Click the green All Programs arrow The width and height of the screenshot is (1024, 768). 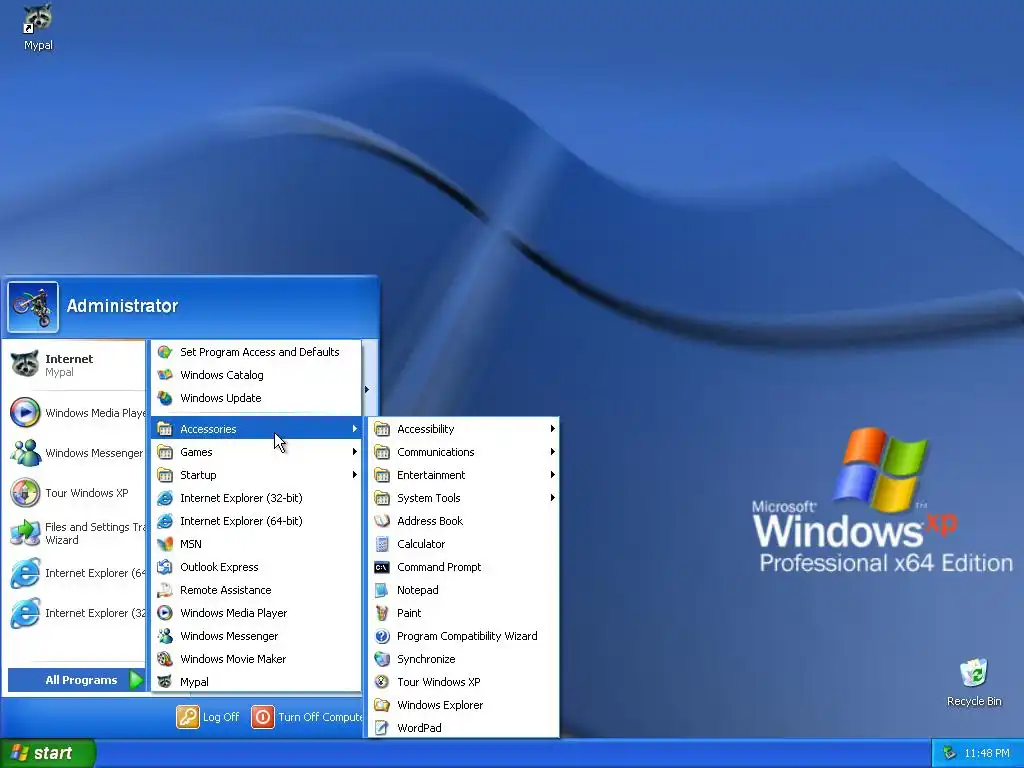(136, 680)
